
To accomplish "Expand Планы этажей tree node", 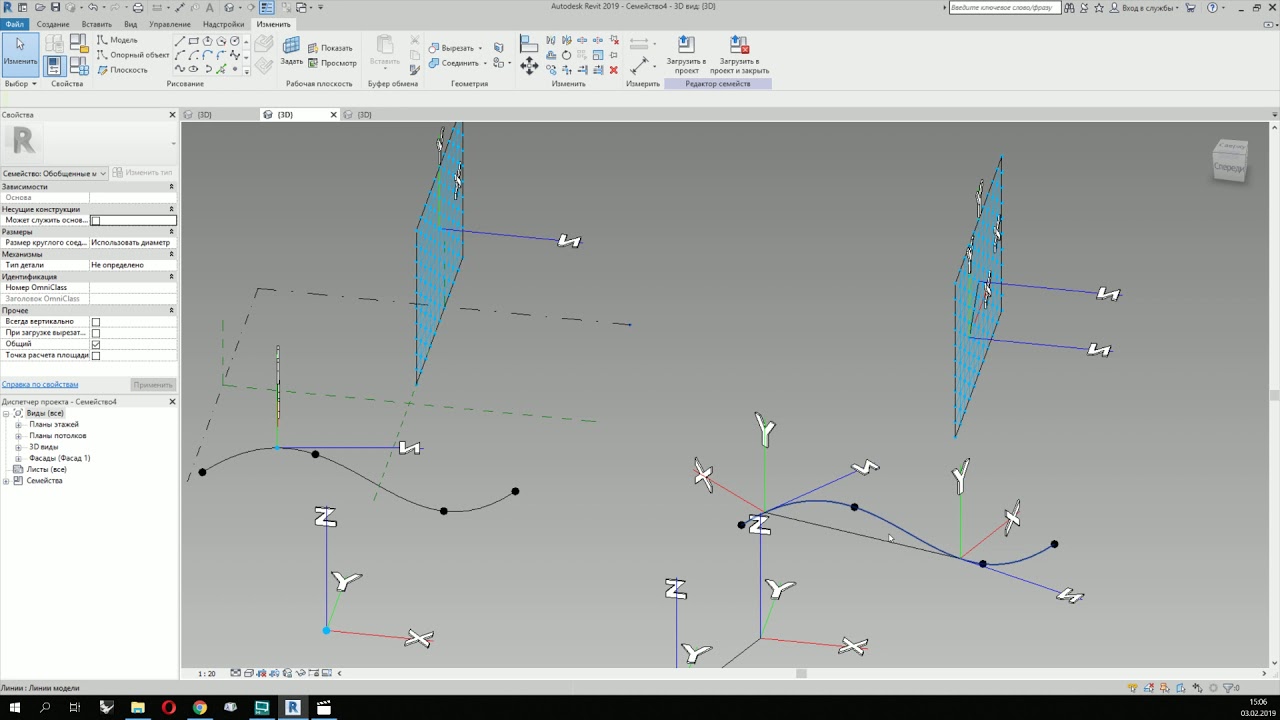I will pyautogui.click(x=18, y=425).
